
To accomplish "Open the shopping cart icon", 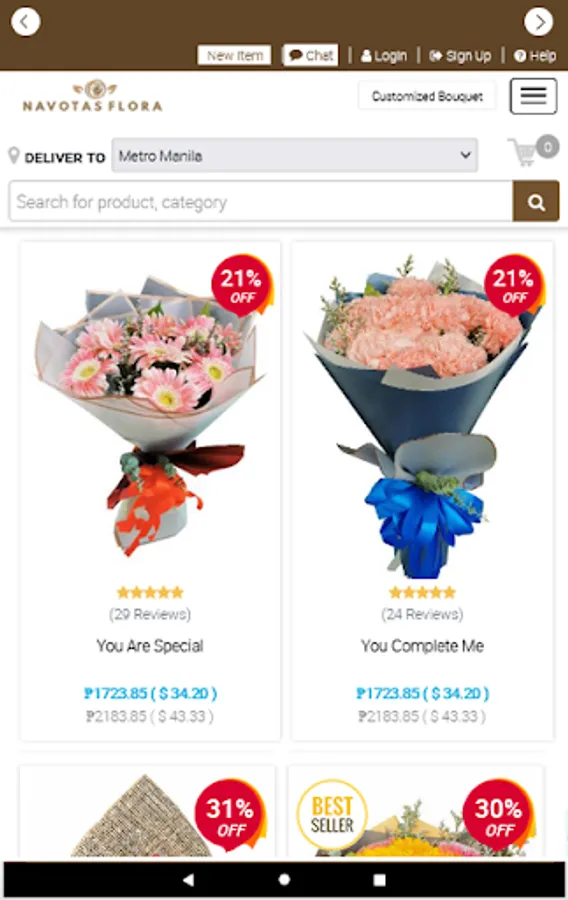I will pyautogui.click(x=523, y=153).
